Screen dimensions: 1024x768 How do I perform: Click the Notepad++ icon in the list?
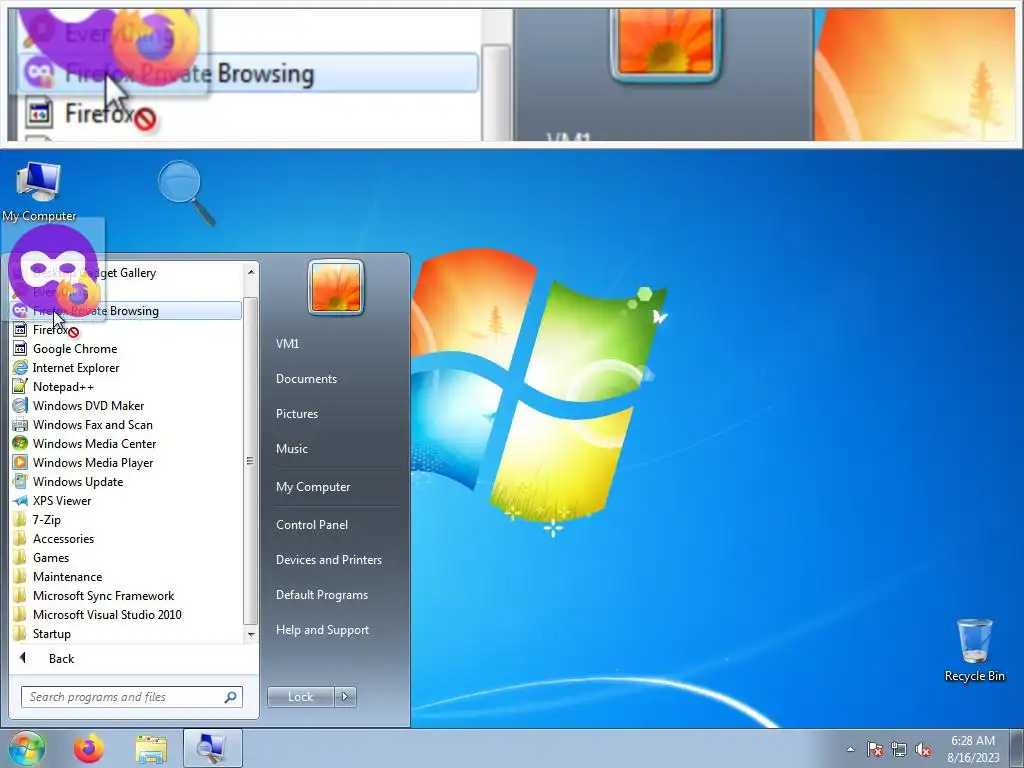pos(20,386)
